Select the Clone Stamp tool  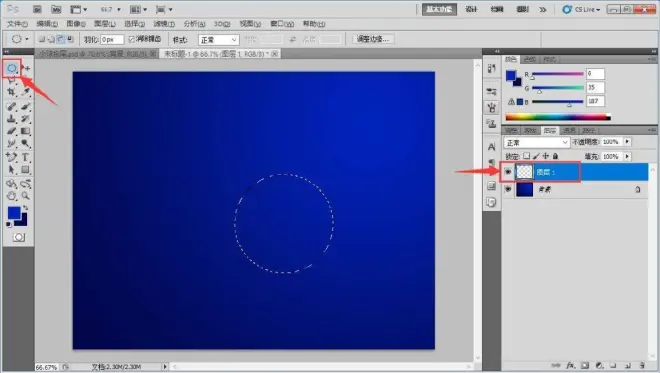tap(11, 119)
